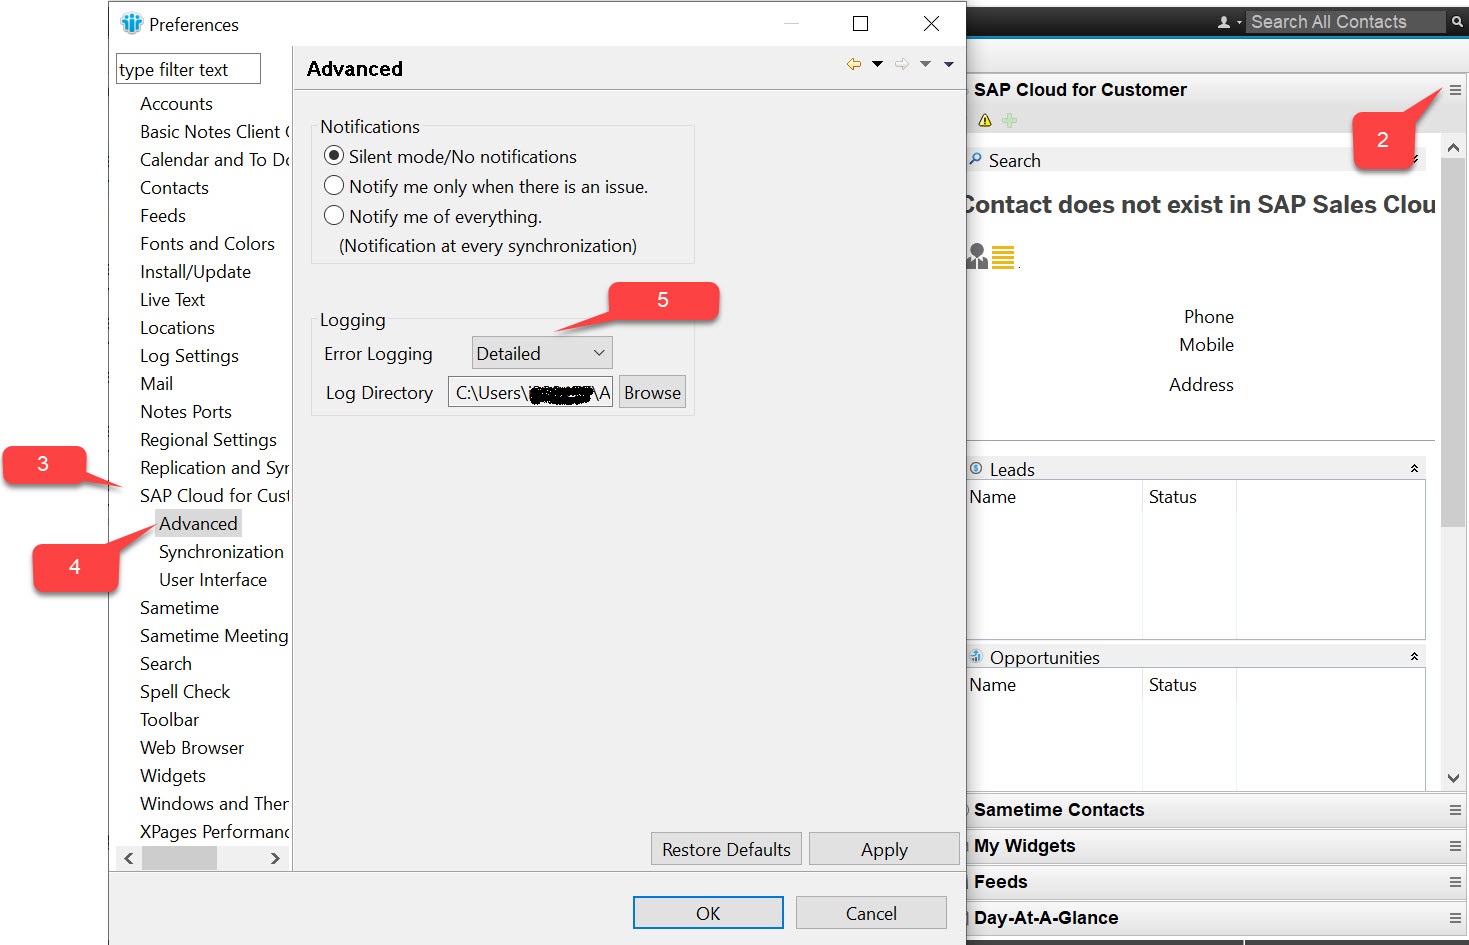Click the search magnifier in Search All Contacts

point(1457,22)
